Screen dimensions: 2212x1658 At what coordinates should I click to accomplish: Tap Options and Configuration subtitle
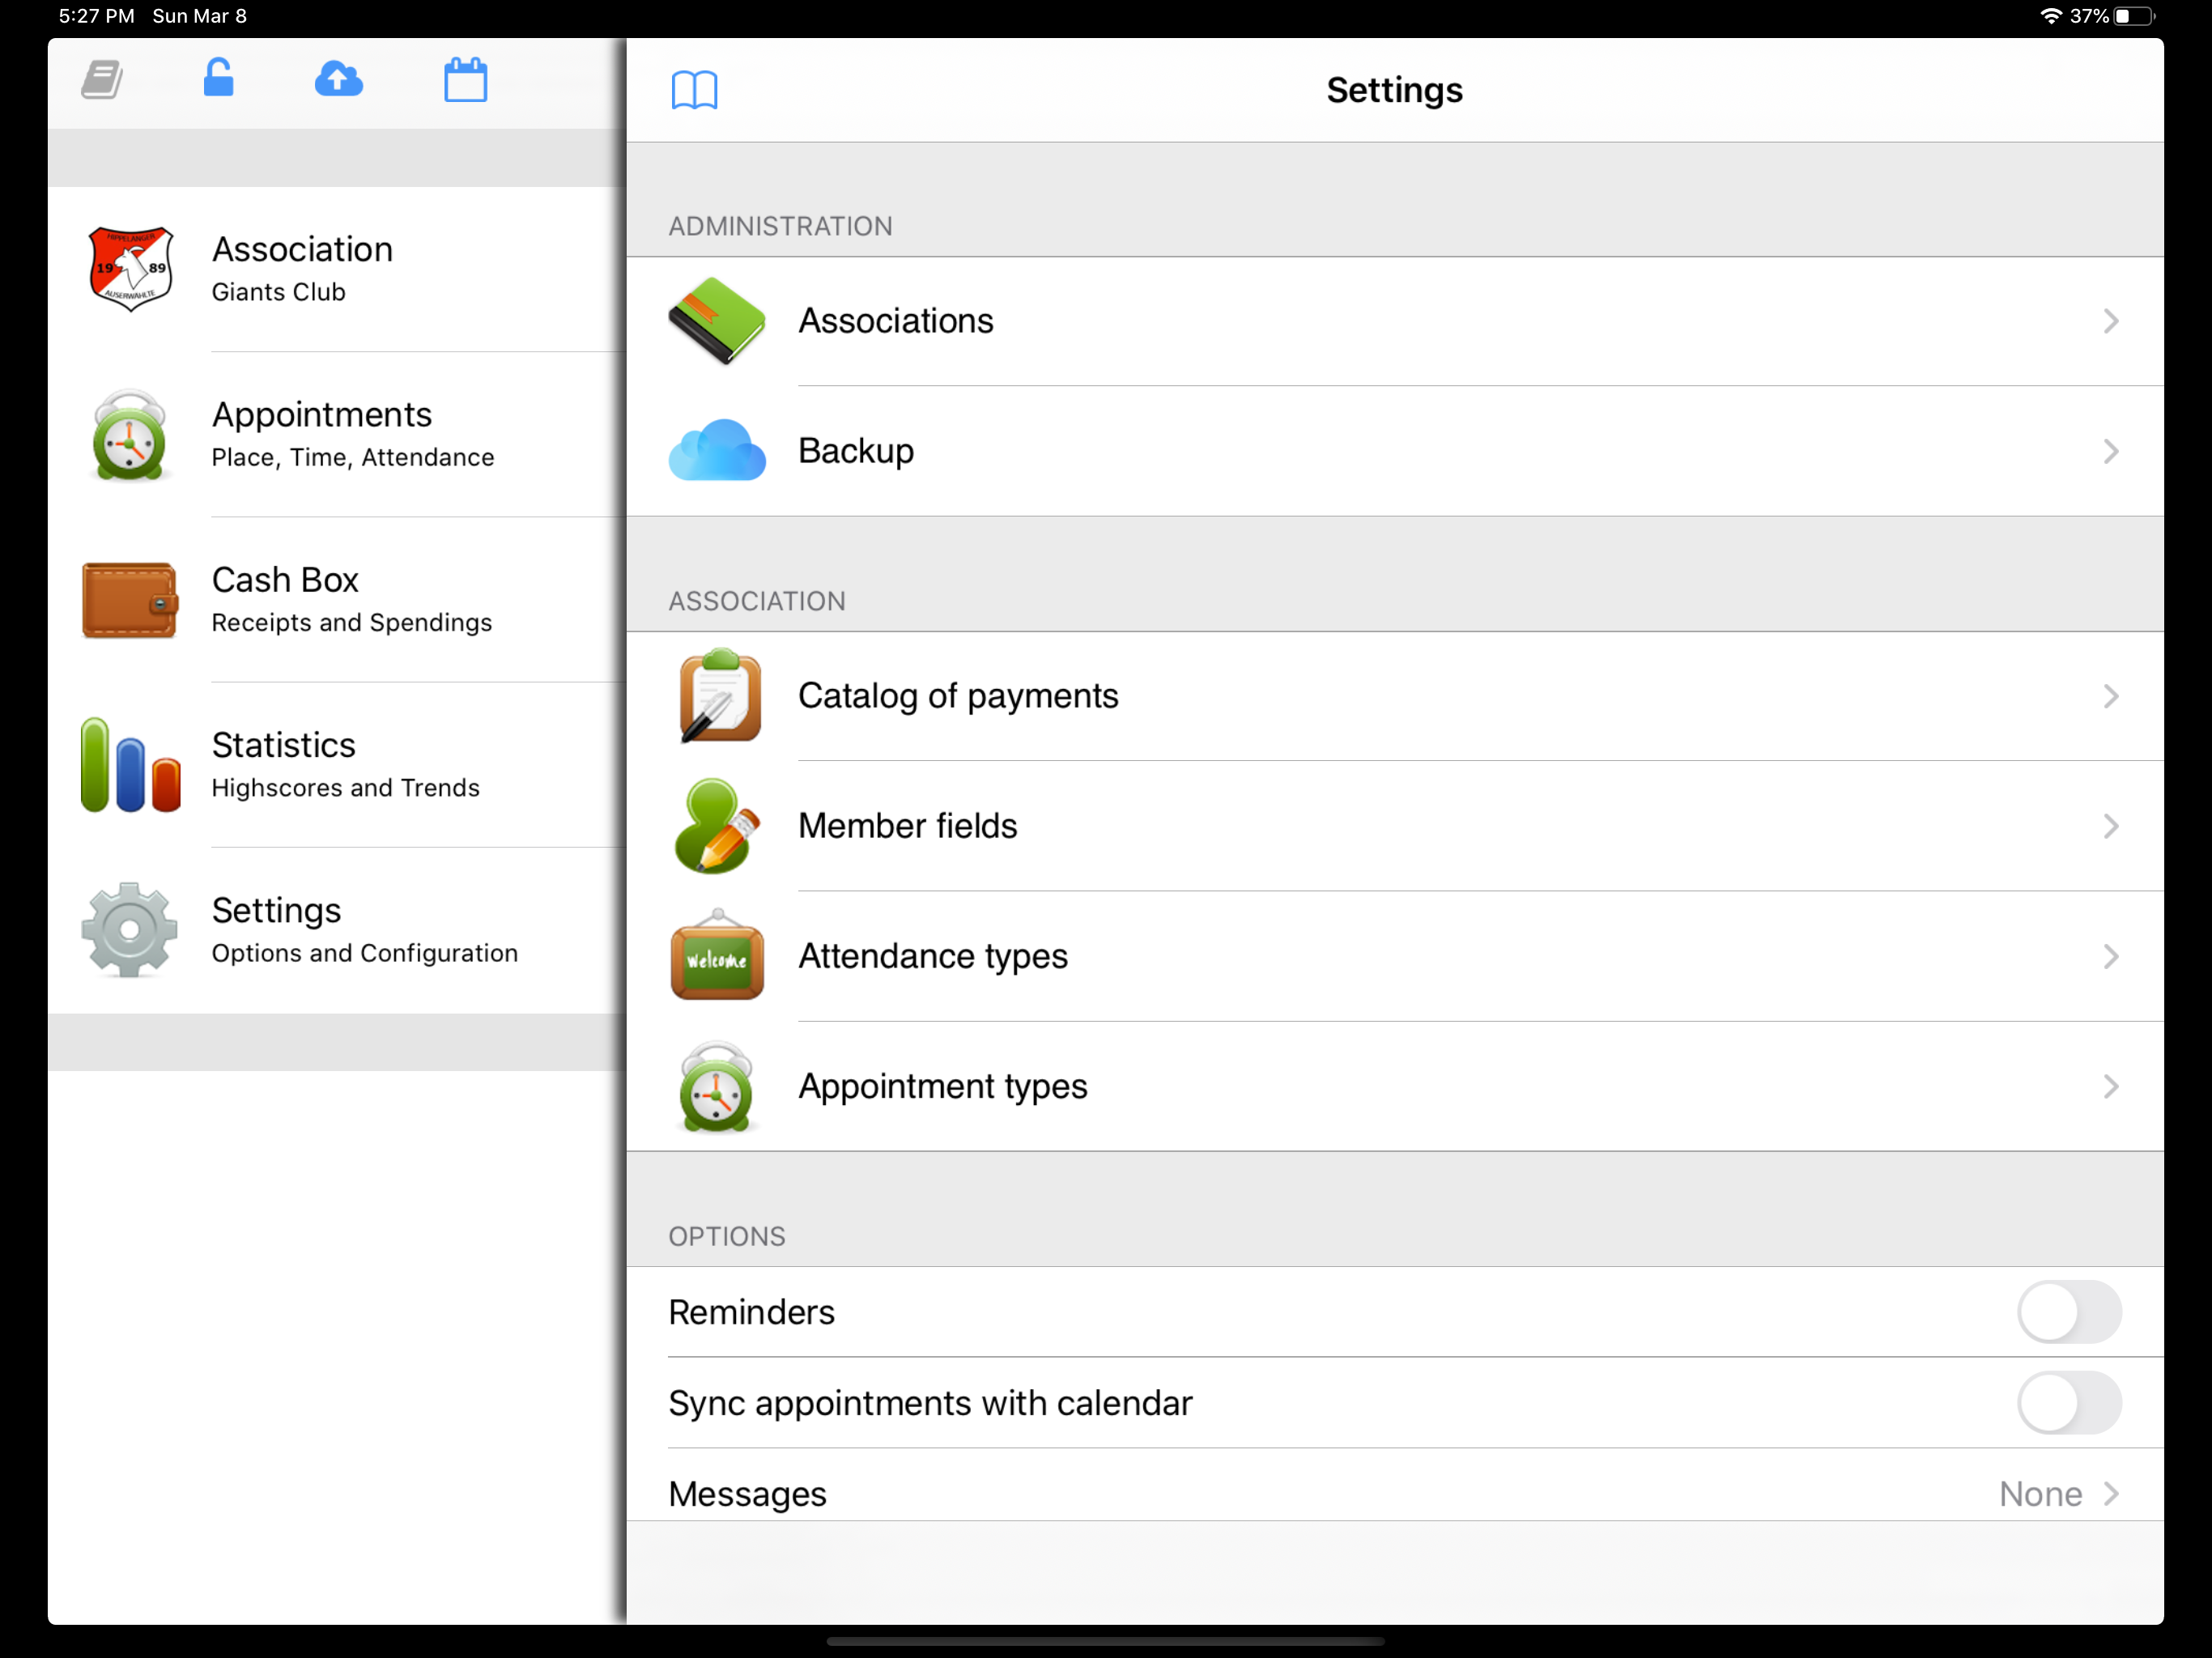pos(364,953)
